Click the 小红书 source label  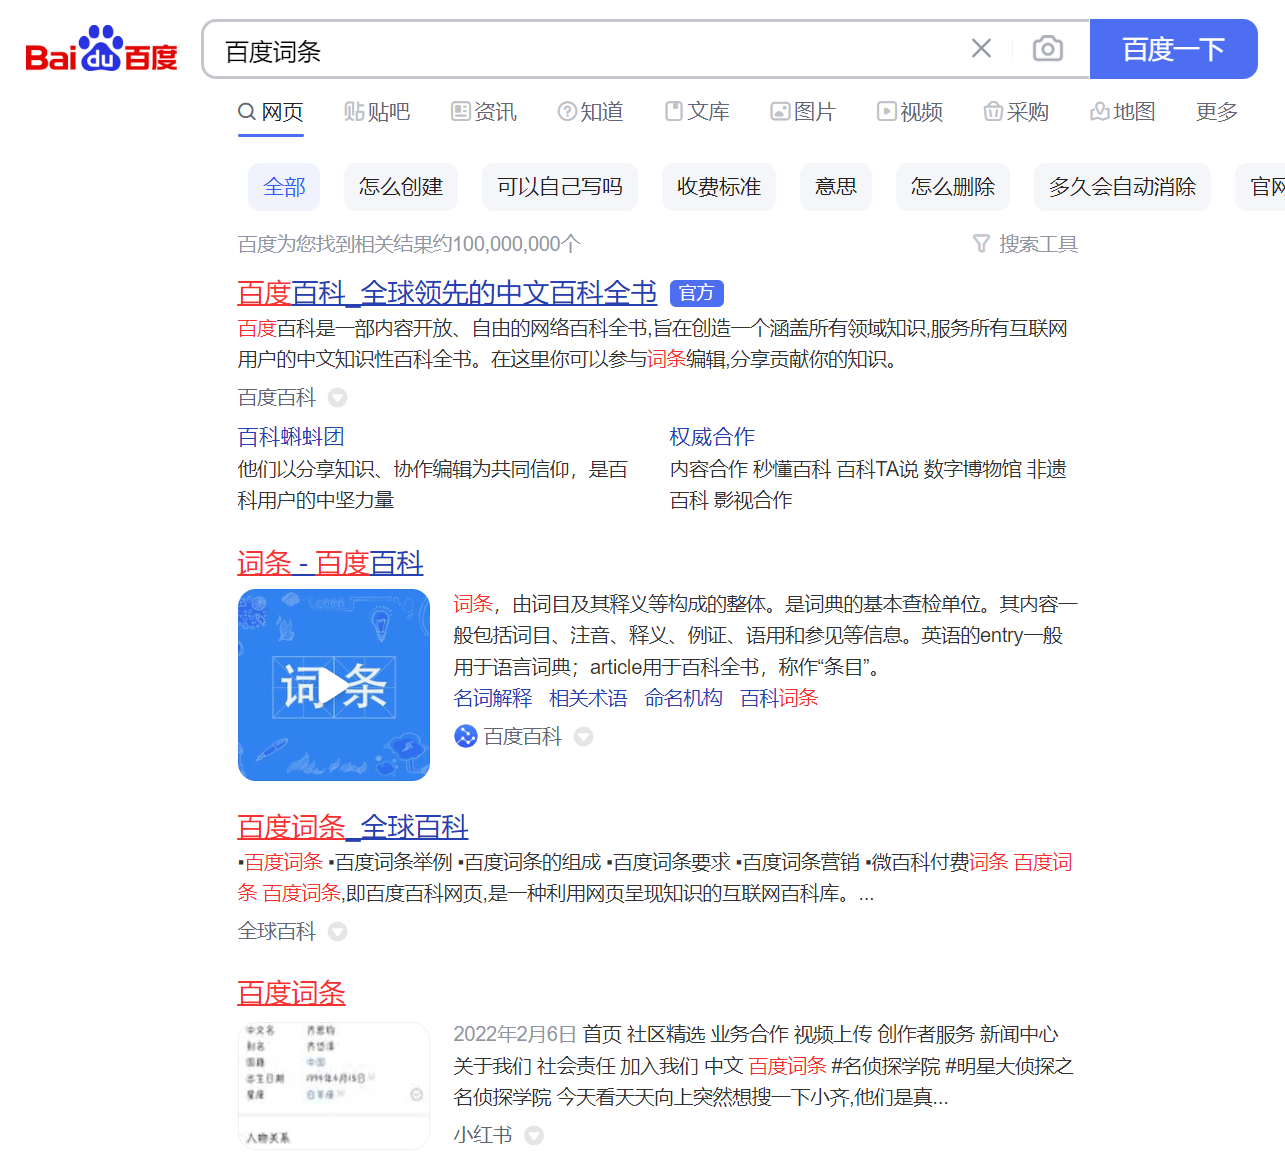483,1135
